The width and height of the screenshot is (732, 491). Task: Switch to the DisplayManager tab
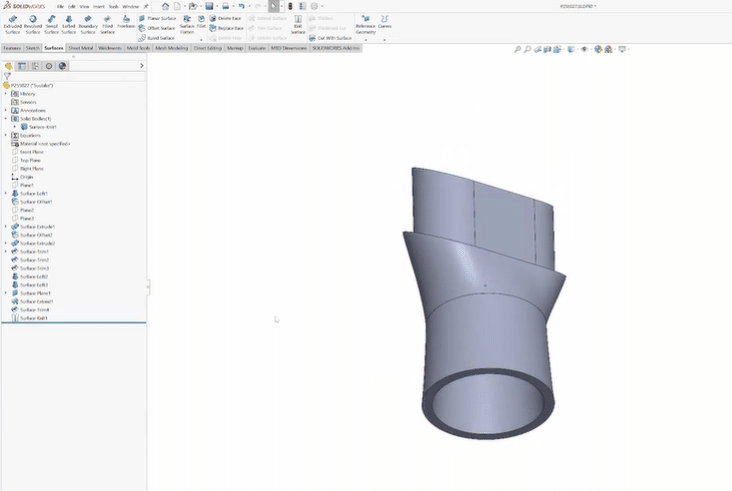63,66
